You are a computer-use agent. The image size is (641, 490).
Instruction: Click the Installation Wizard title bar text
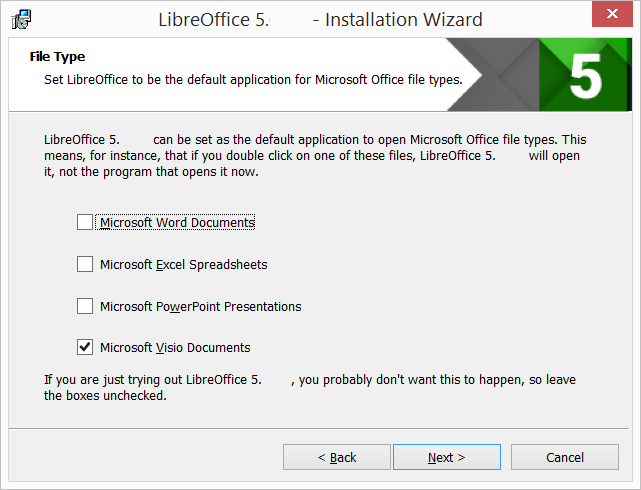pyautogui.click(x=320, y=19)
